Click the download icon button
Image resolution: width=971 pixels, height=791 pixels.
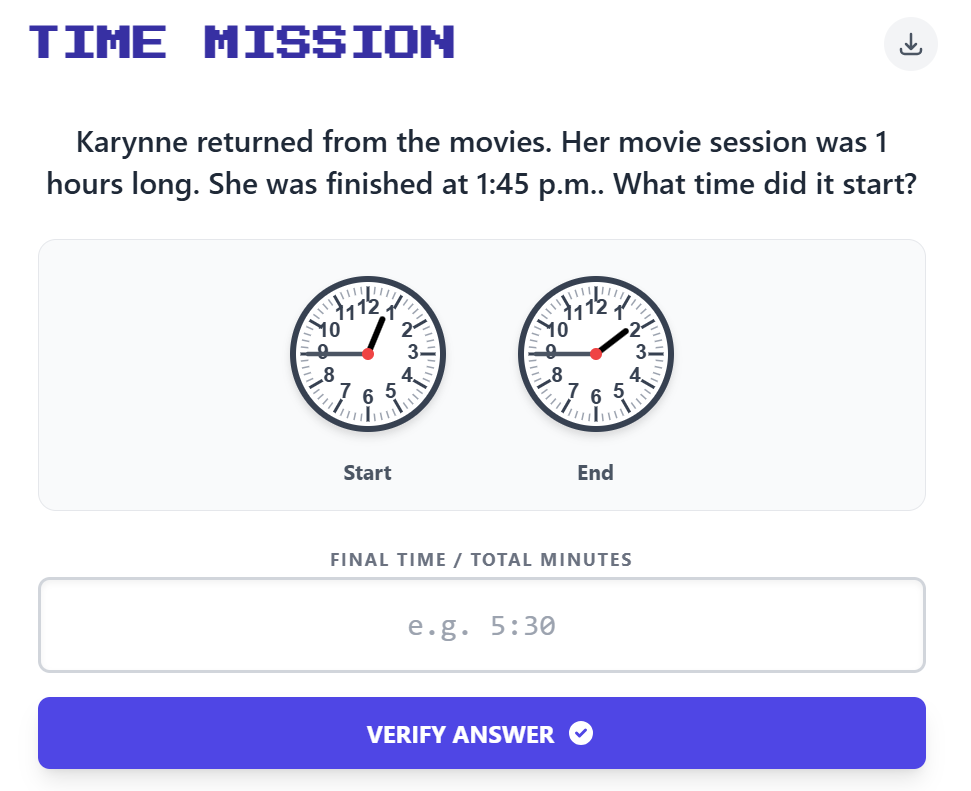tap(910, 45)
